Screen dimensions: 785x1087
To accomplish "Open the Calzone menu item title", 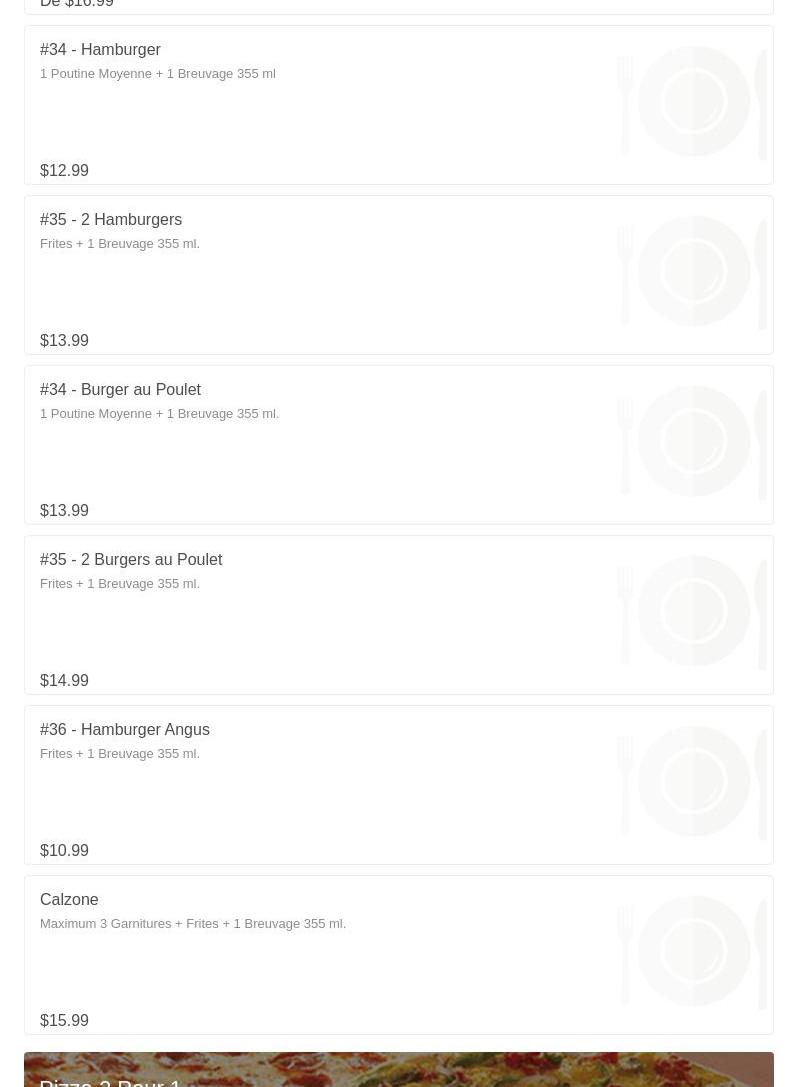I will coord(69,899).
